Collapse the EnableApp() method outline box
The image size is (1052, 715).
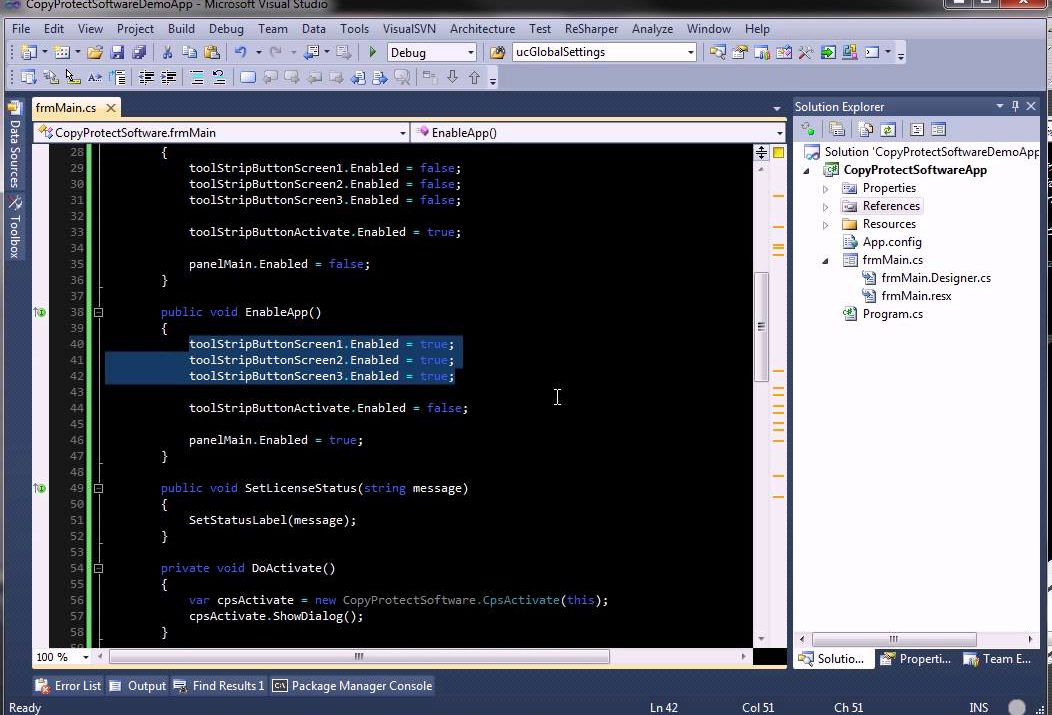(x=98, y=312)
